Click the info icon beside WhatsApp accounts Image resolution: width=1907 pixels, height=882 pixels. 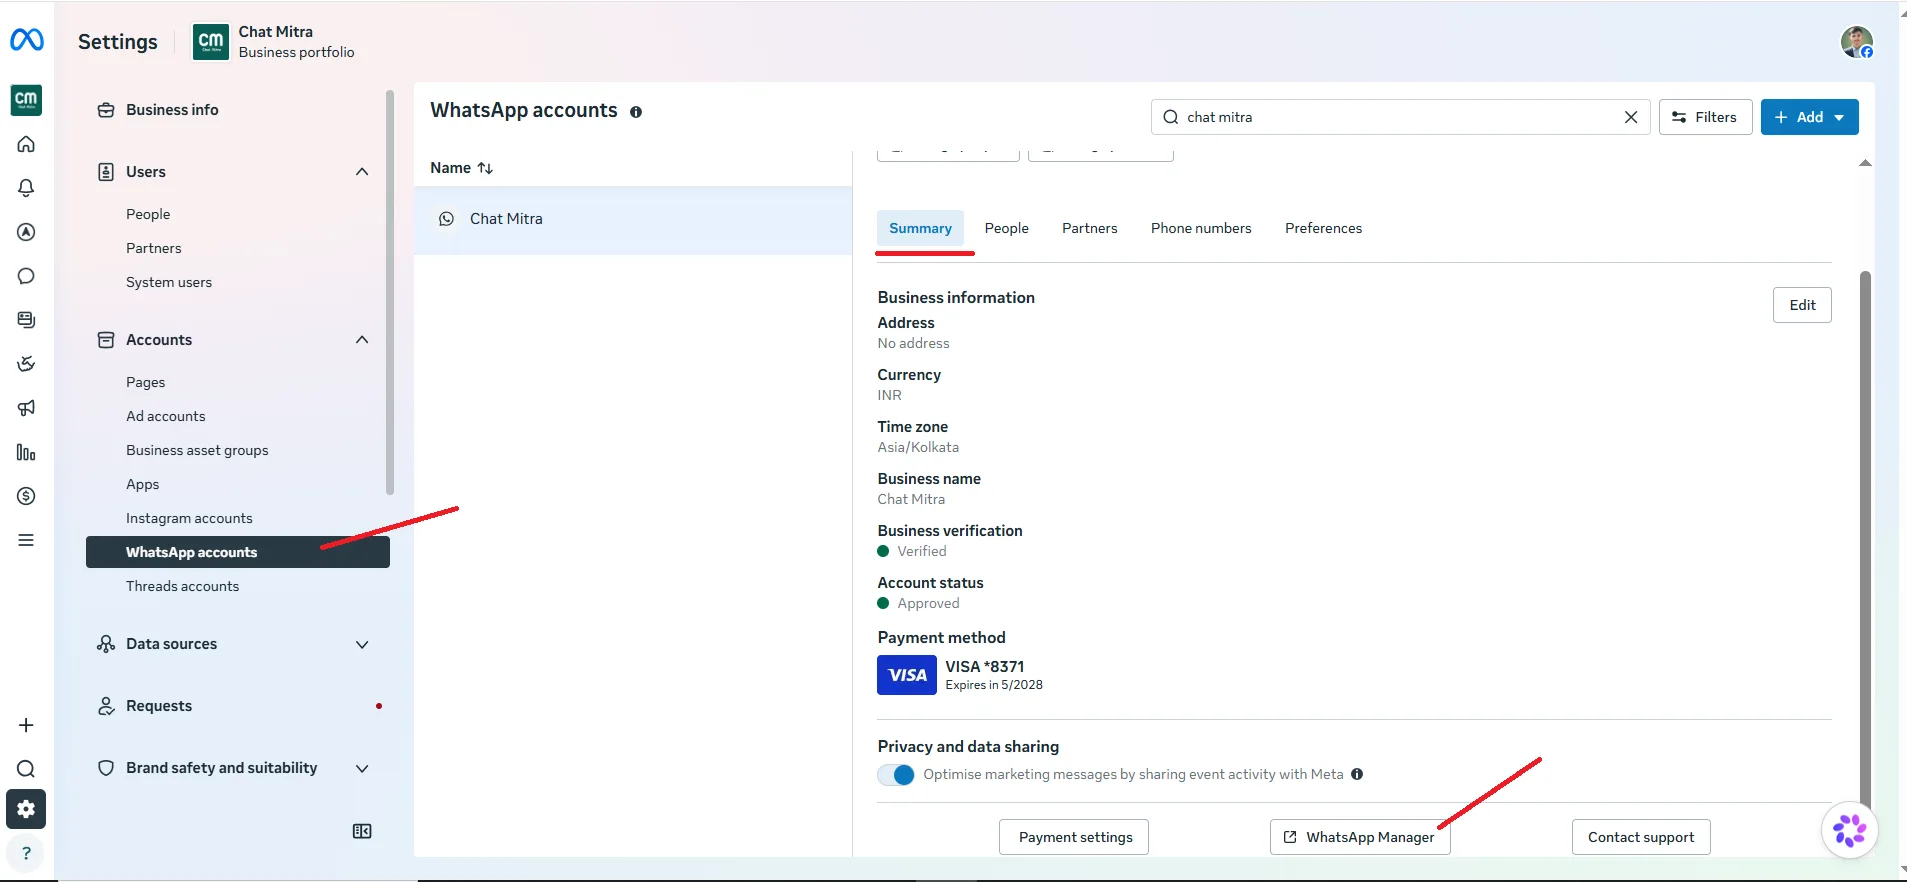(x=636, y=112)
